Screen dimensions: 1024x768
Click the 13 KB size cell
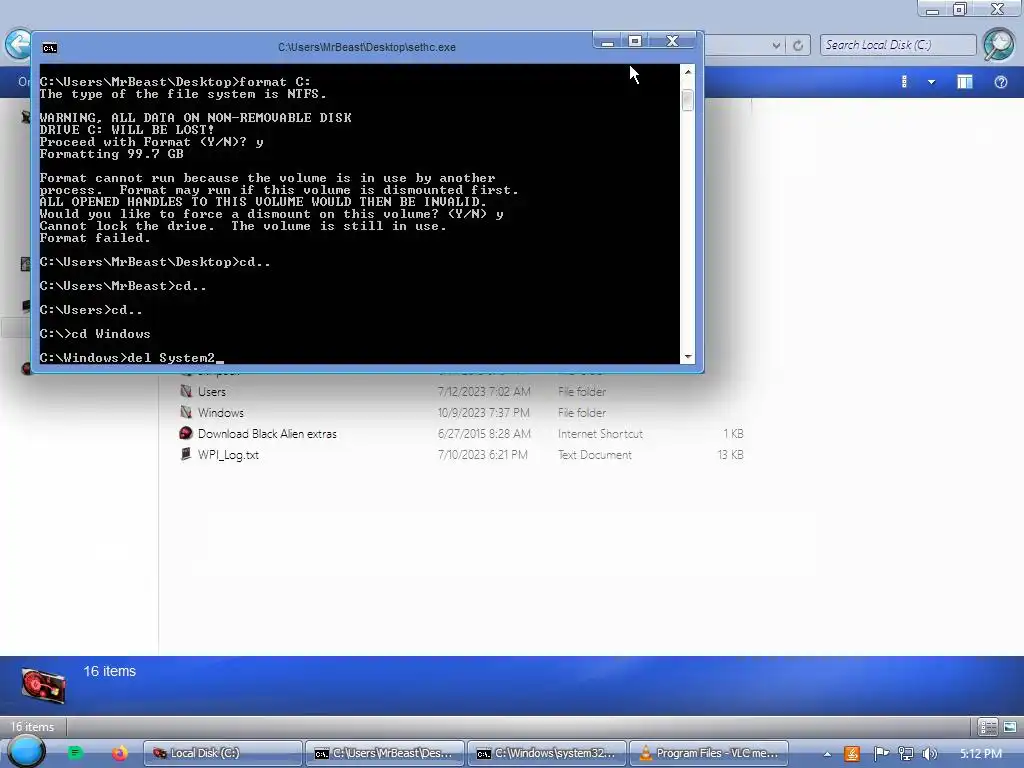(x=730, y=455)
